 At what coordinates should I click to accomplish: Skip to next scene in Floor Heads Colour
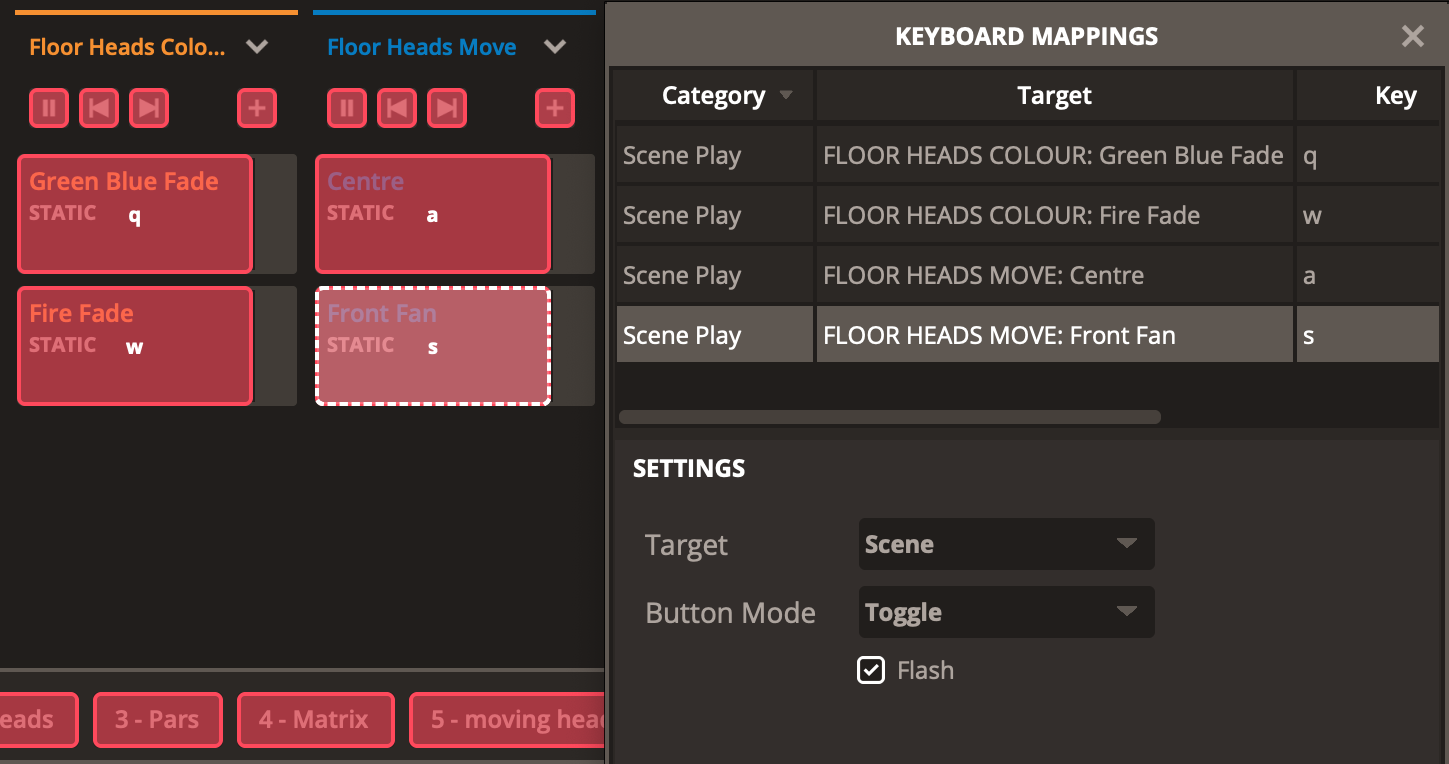[x=149, y=108]
